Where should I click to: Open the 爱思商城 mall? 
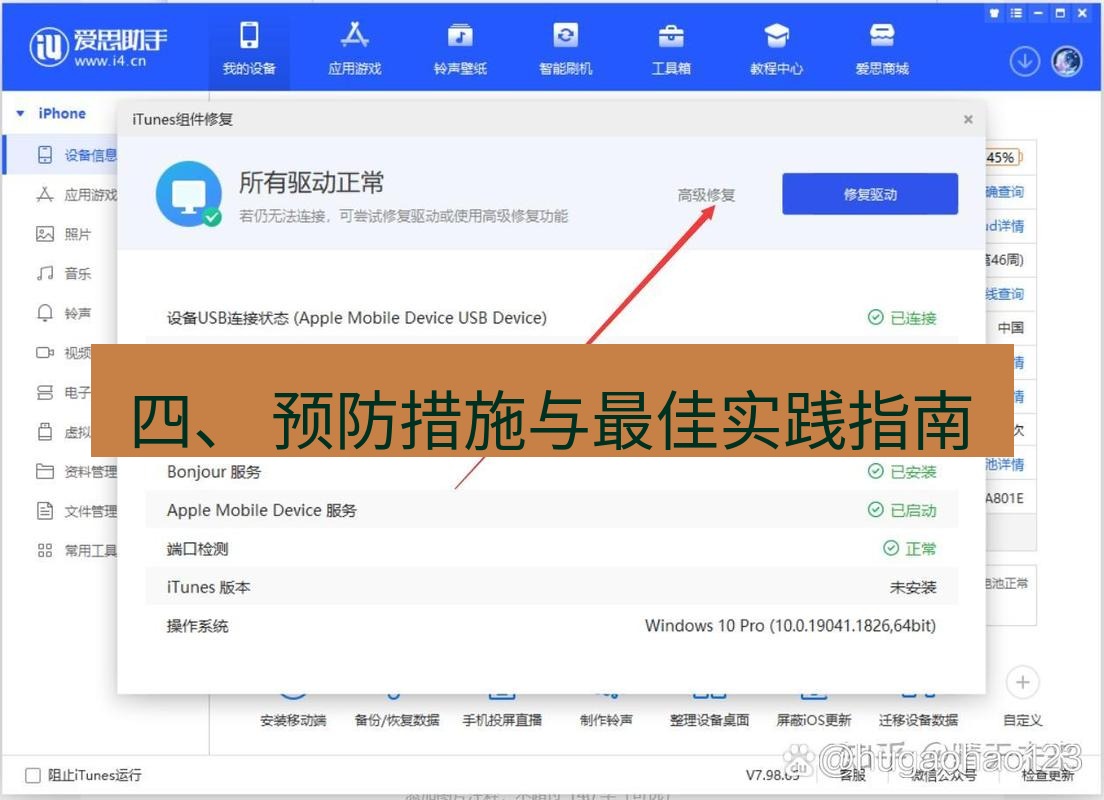click(882, 45)
